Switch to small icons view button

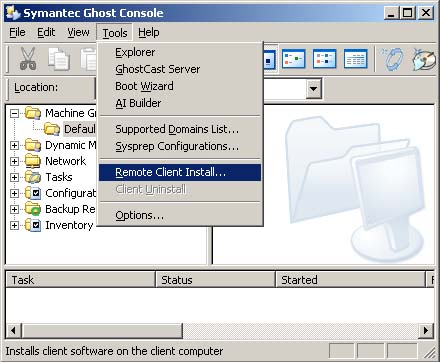(293, 59)
